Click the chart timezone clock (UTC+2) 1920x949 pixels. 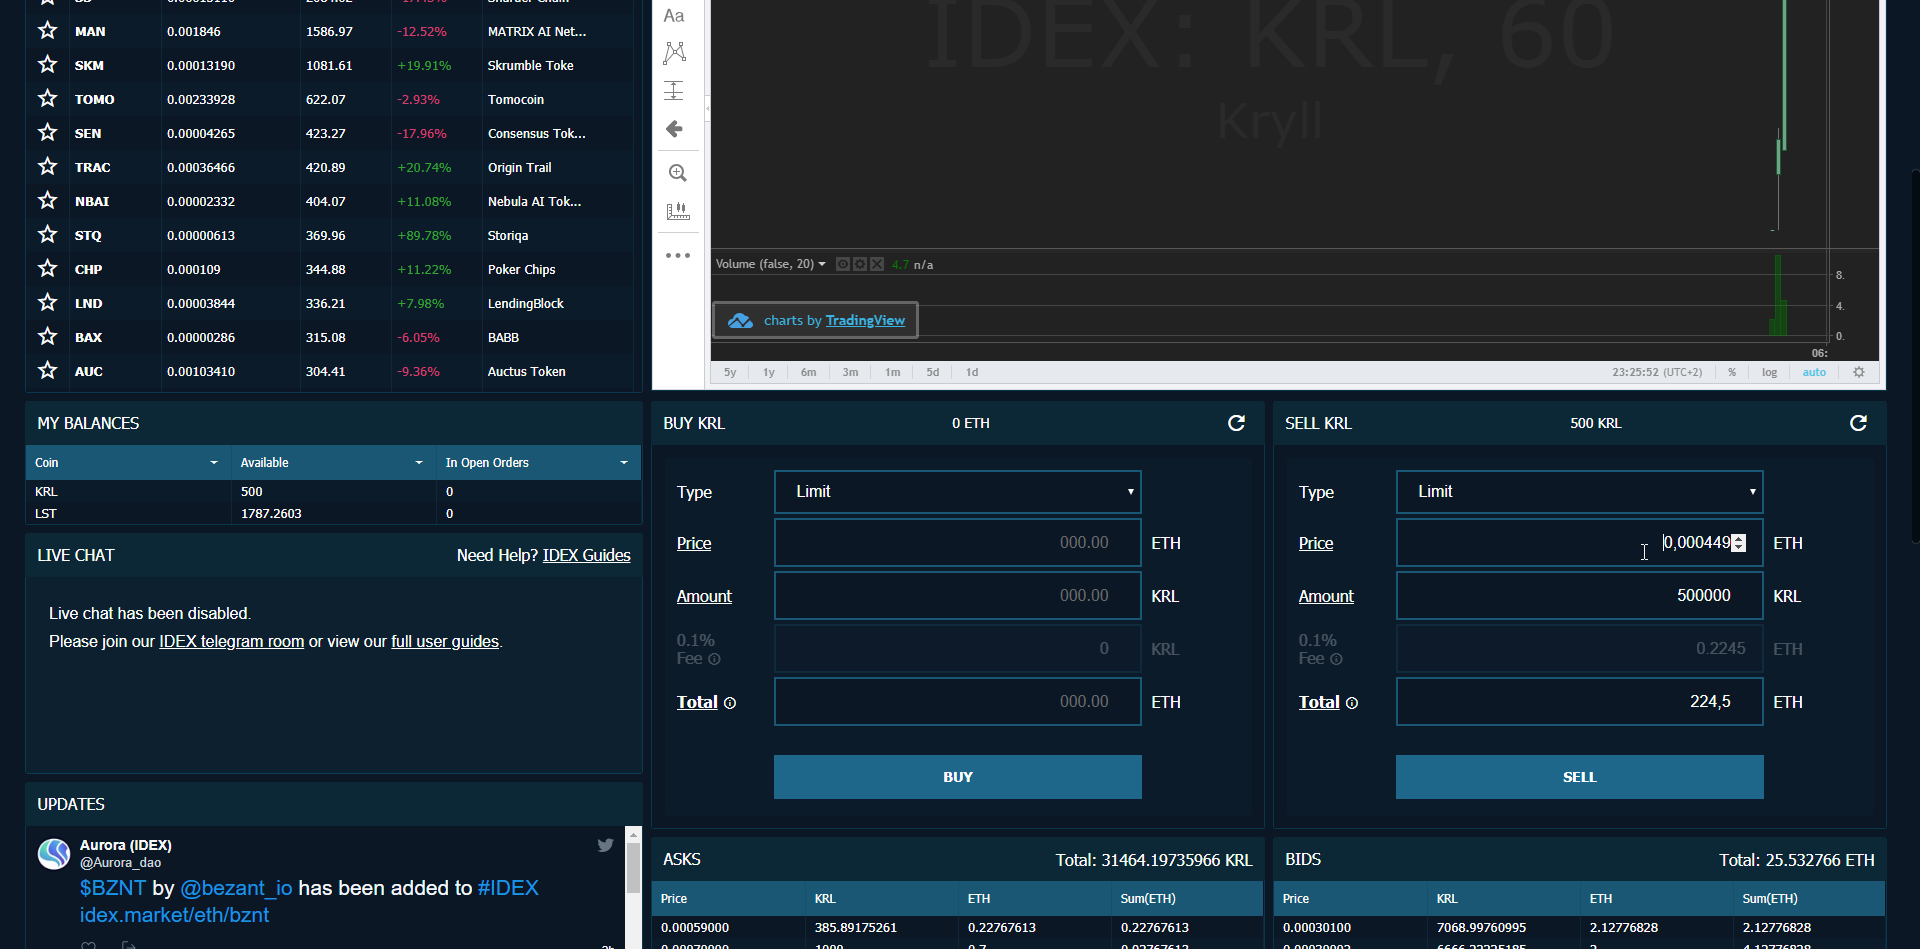1657,372
